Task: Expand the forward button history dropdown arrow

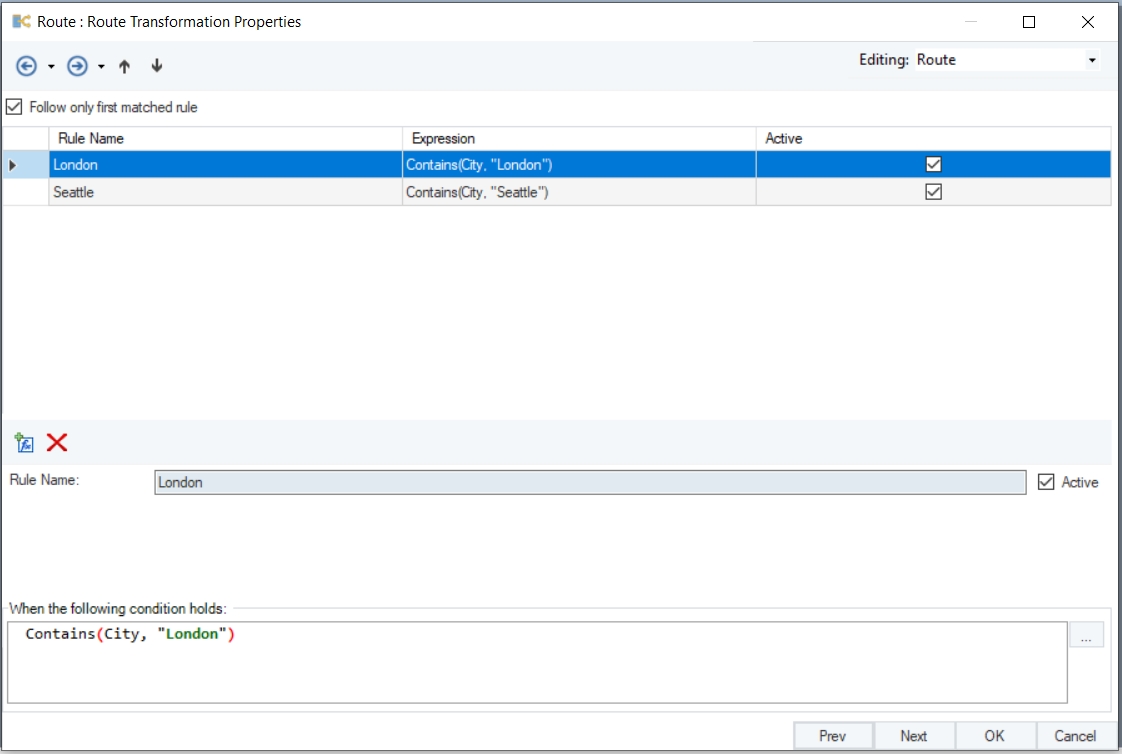Action: coord(101,67)
